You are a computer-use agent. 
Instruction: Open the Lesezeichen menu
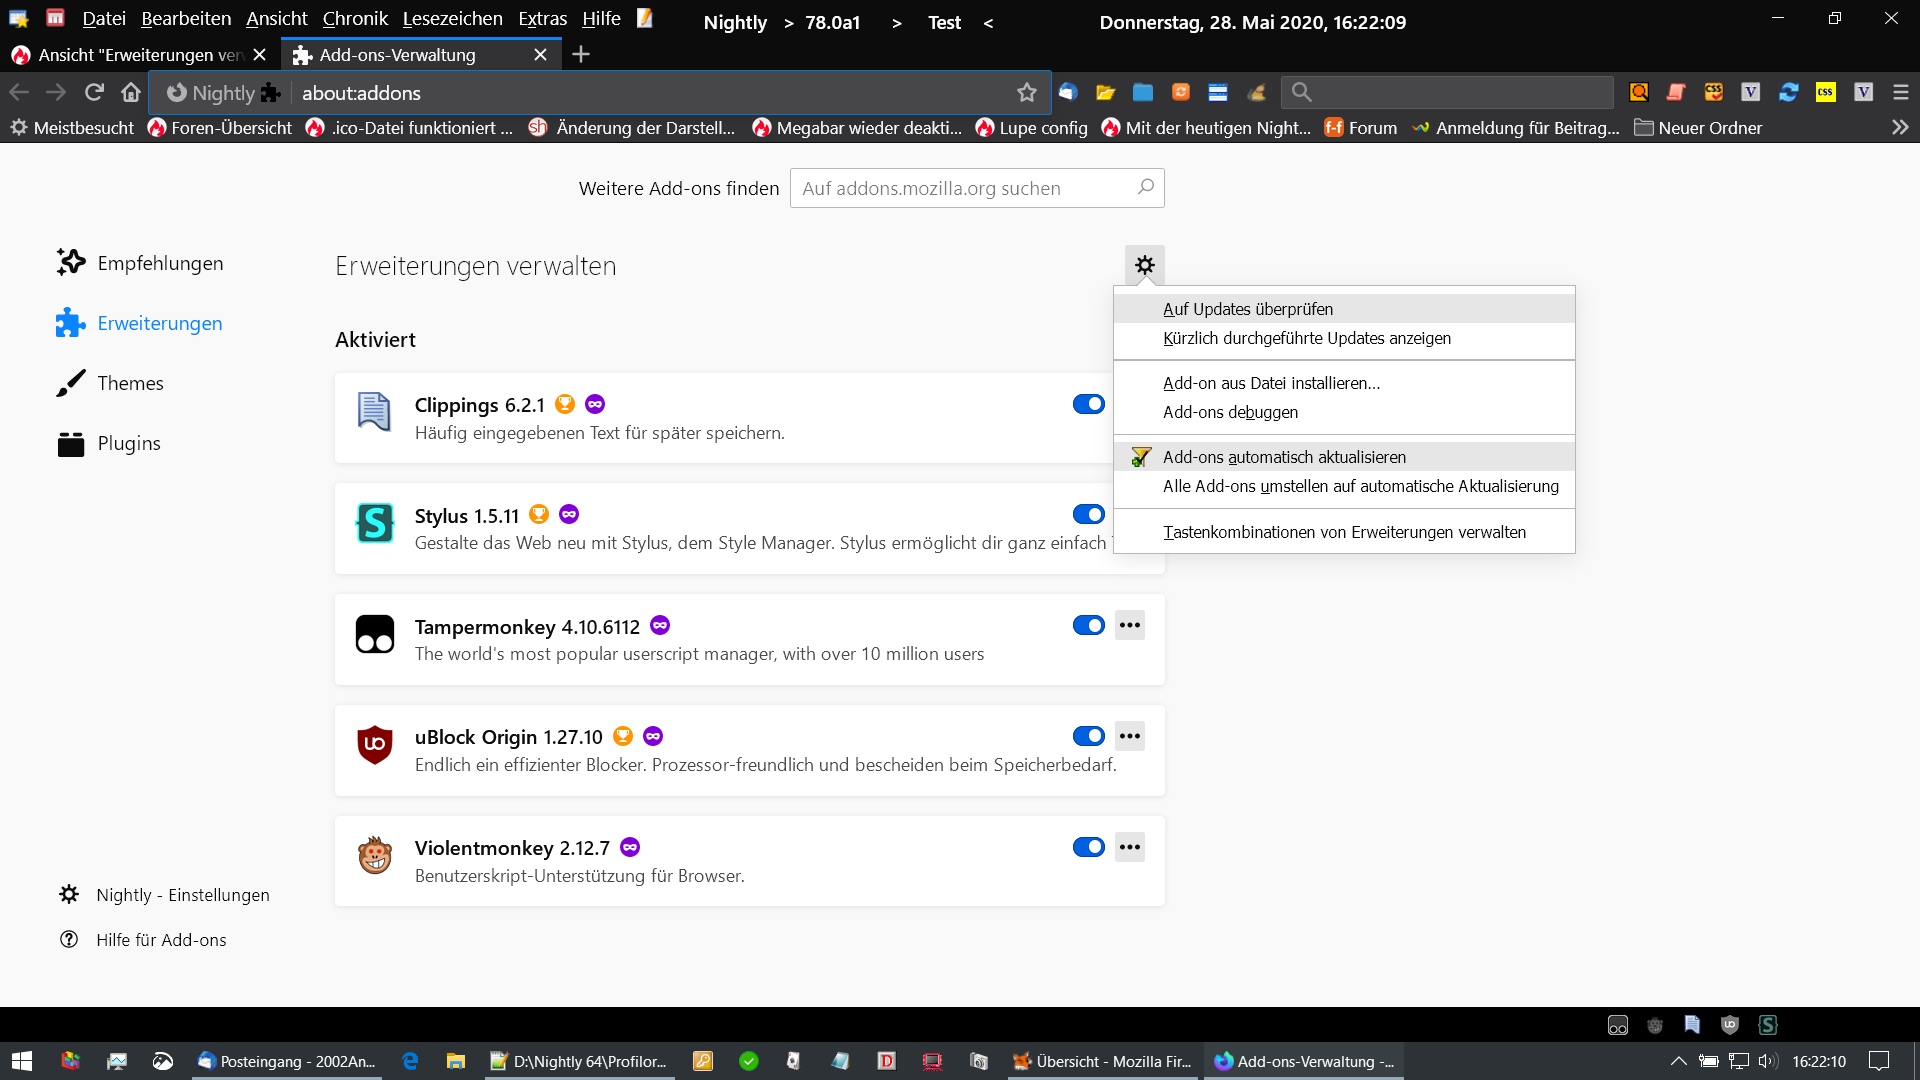tap(452, 19)
